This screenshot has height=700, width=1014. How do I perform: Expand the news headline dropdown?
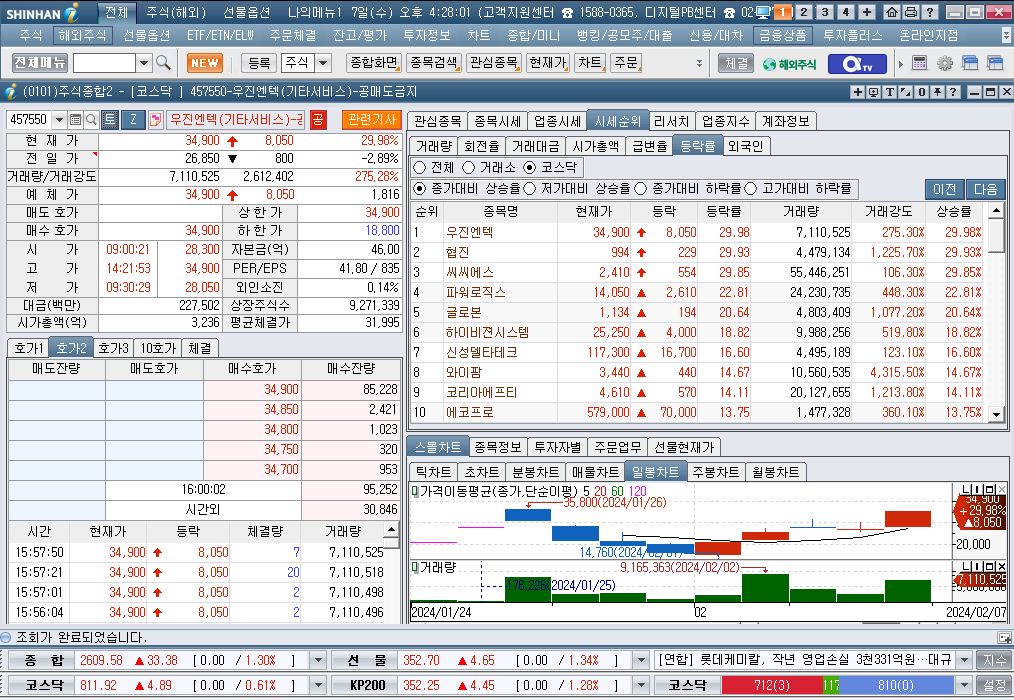point(964,661)
